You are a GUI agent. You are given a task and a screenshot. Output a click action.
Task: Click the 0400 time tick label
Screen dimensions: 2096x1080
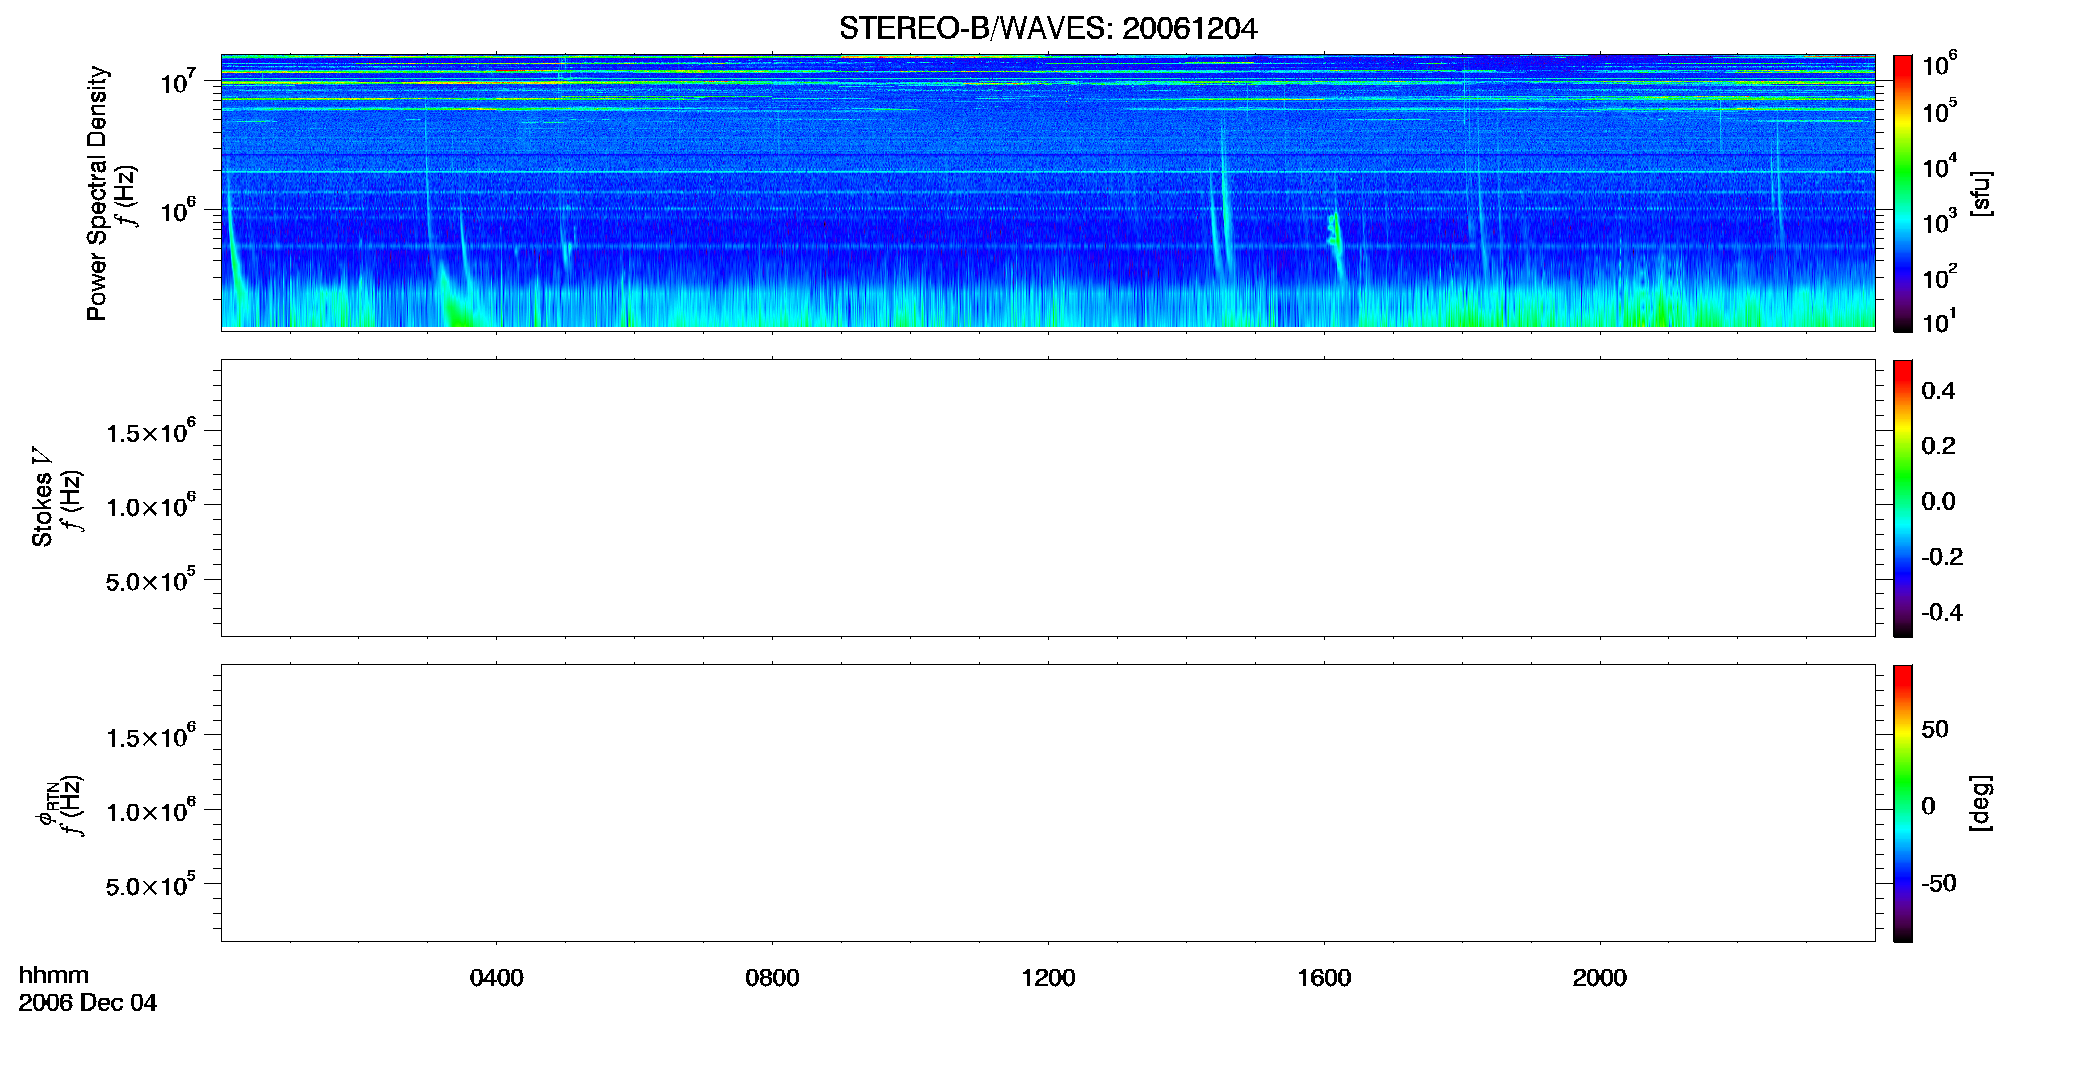(497, 978)
